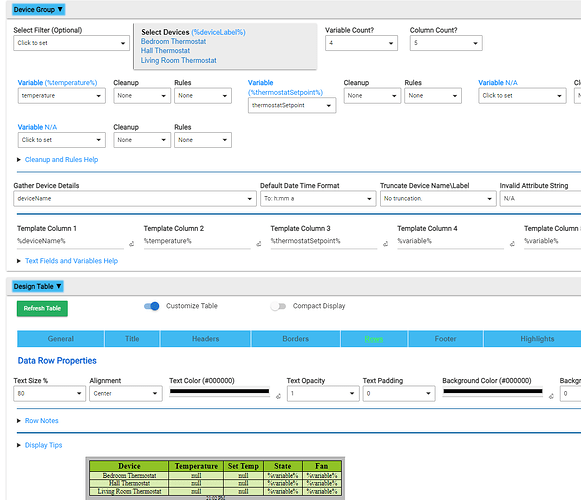Screen dimensions: 581x500
Task: Open the Alignment dropdown set to Center
Action: click(126, 394)
